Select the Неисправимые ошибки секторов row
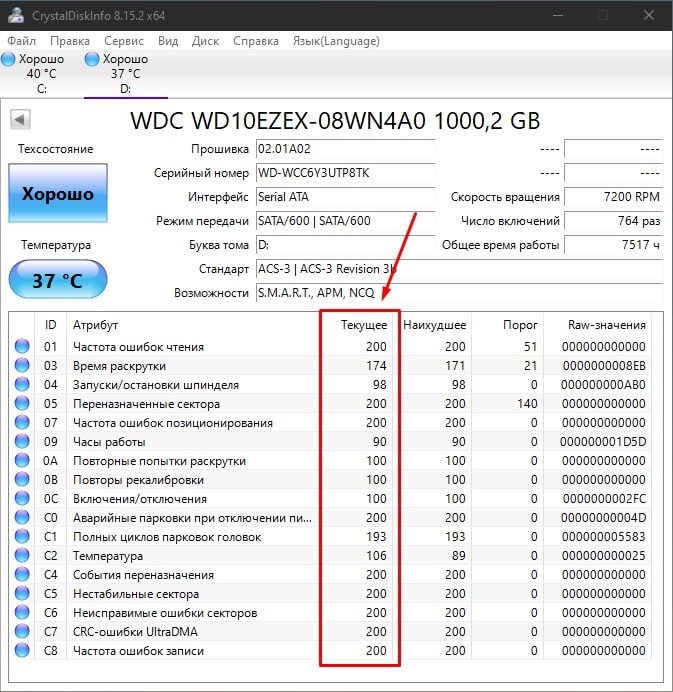The image size is (673, 692). [331, 612]
